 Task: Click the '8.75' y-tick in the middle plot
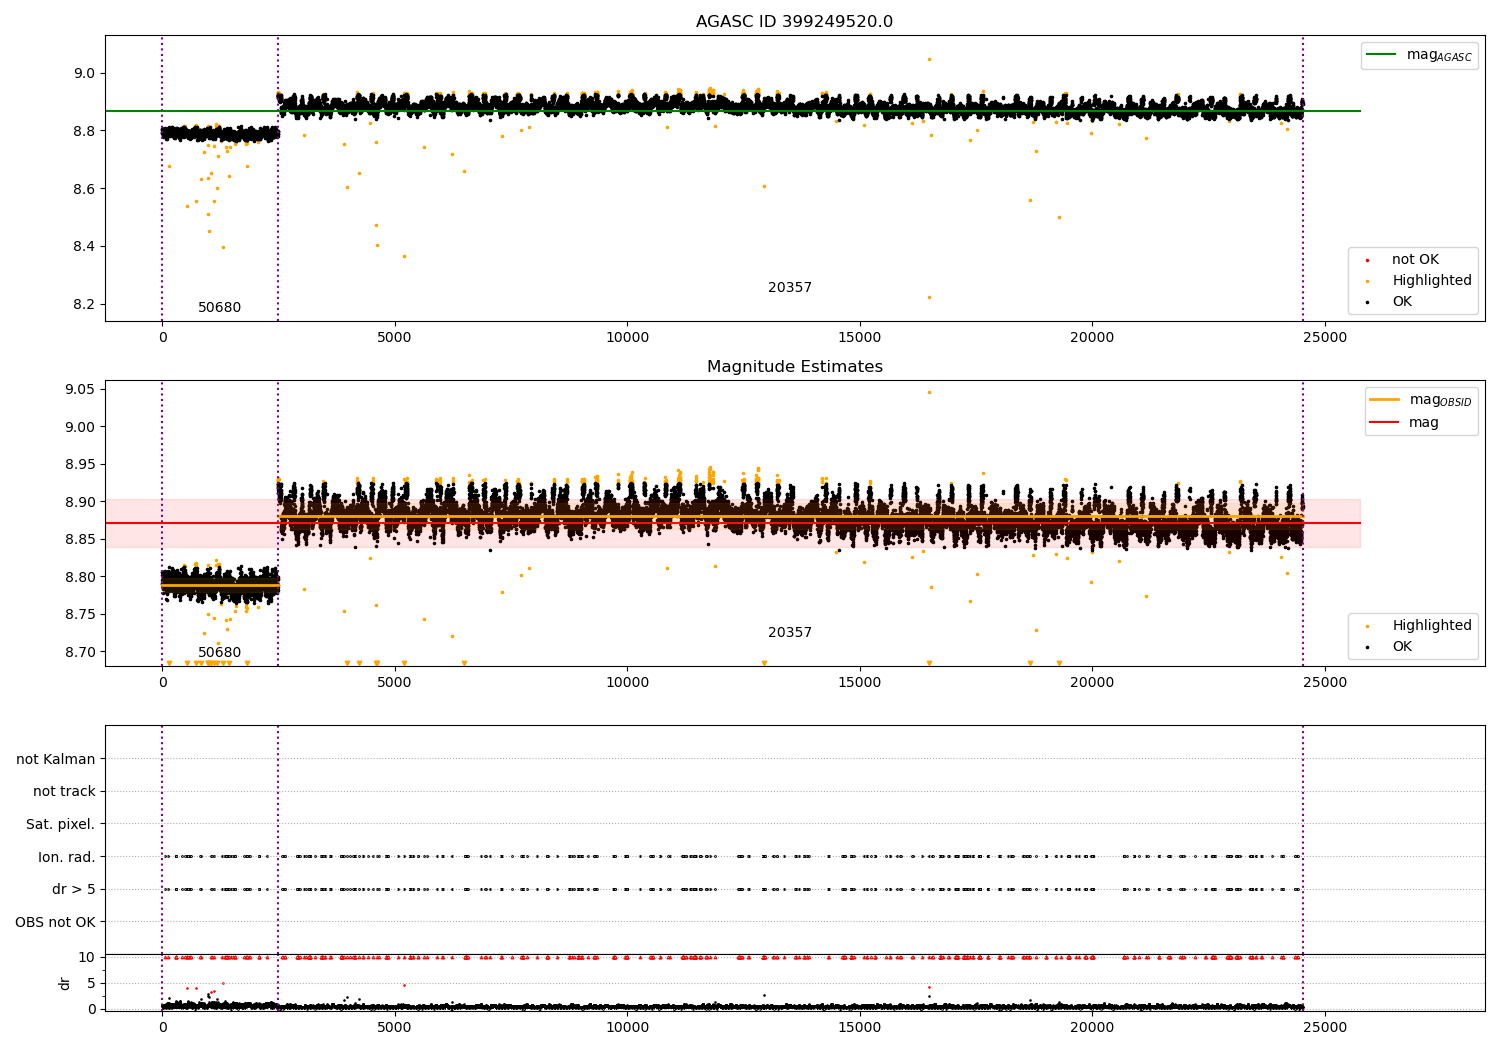[80, 614]
